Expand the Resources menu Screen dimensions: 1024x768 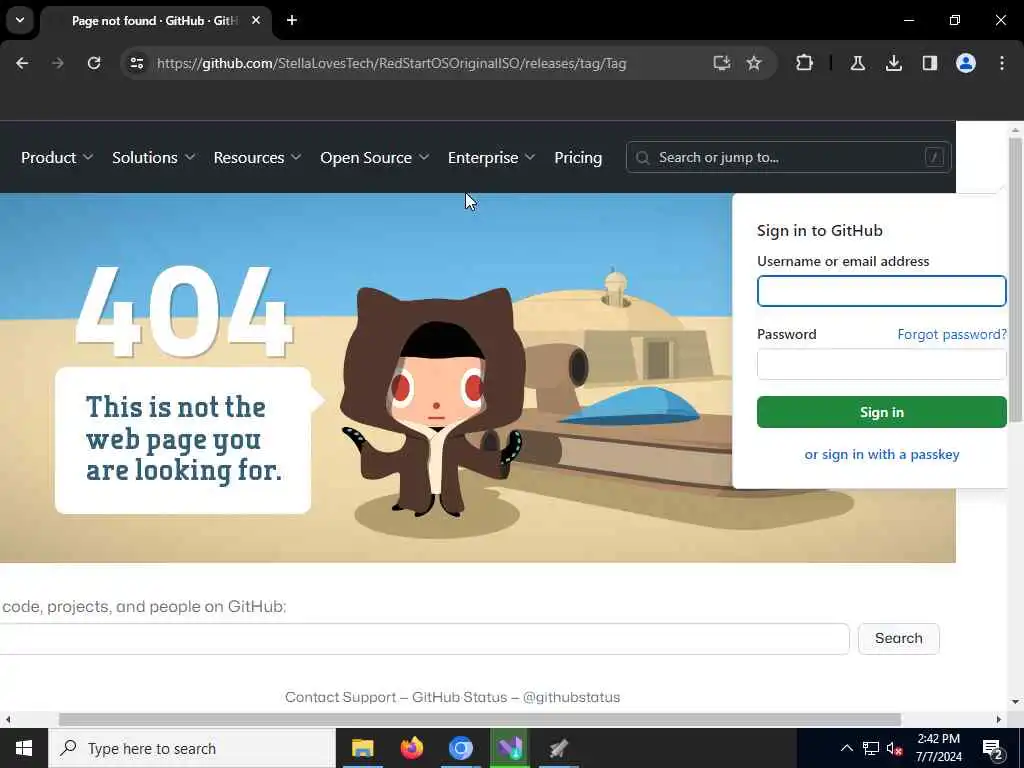pos(257,157)
